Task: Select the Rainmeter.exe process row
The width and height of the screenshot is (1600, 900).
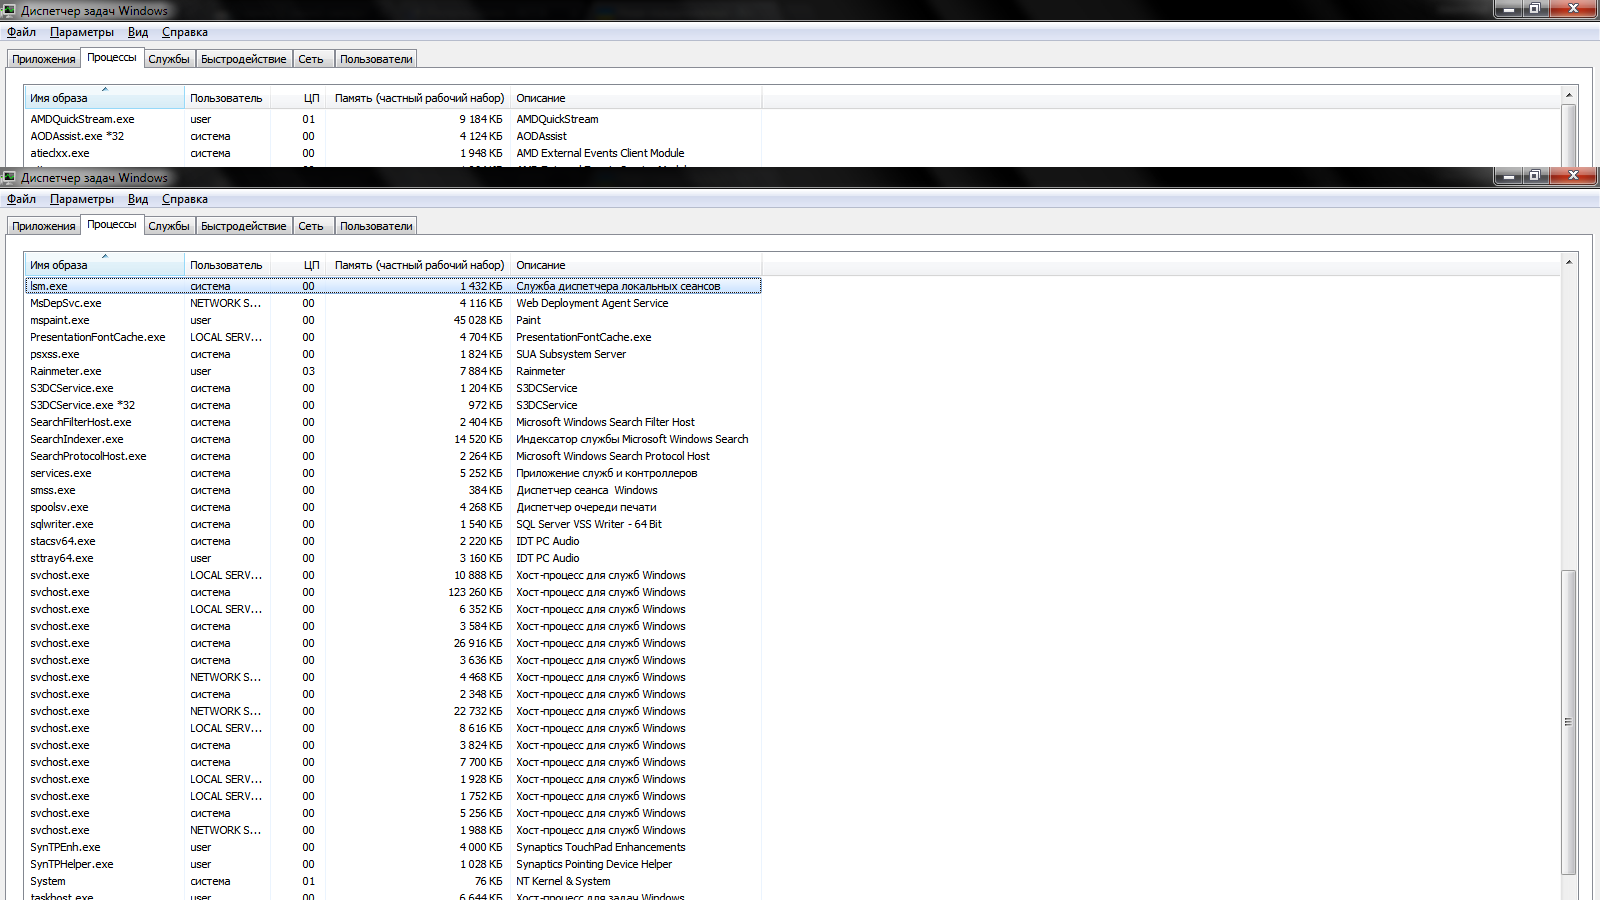Action: click(66, 371)
